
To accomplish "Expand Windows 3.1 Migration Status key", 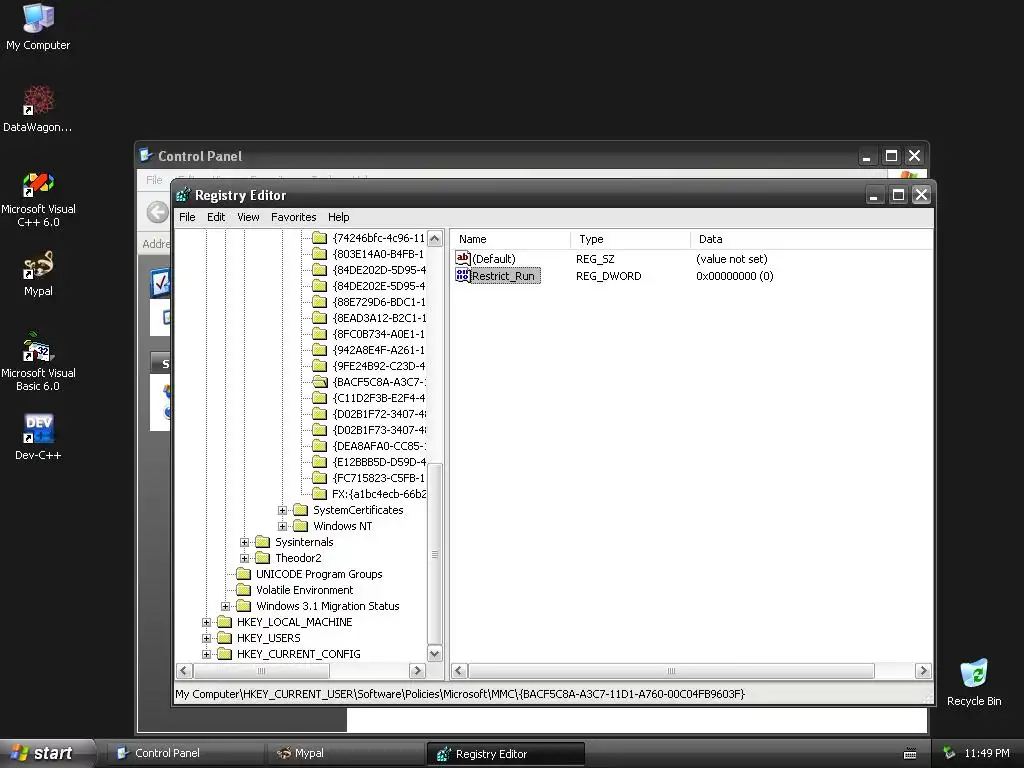I will (x=225, y=606).
